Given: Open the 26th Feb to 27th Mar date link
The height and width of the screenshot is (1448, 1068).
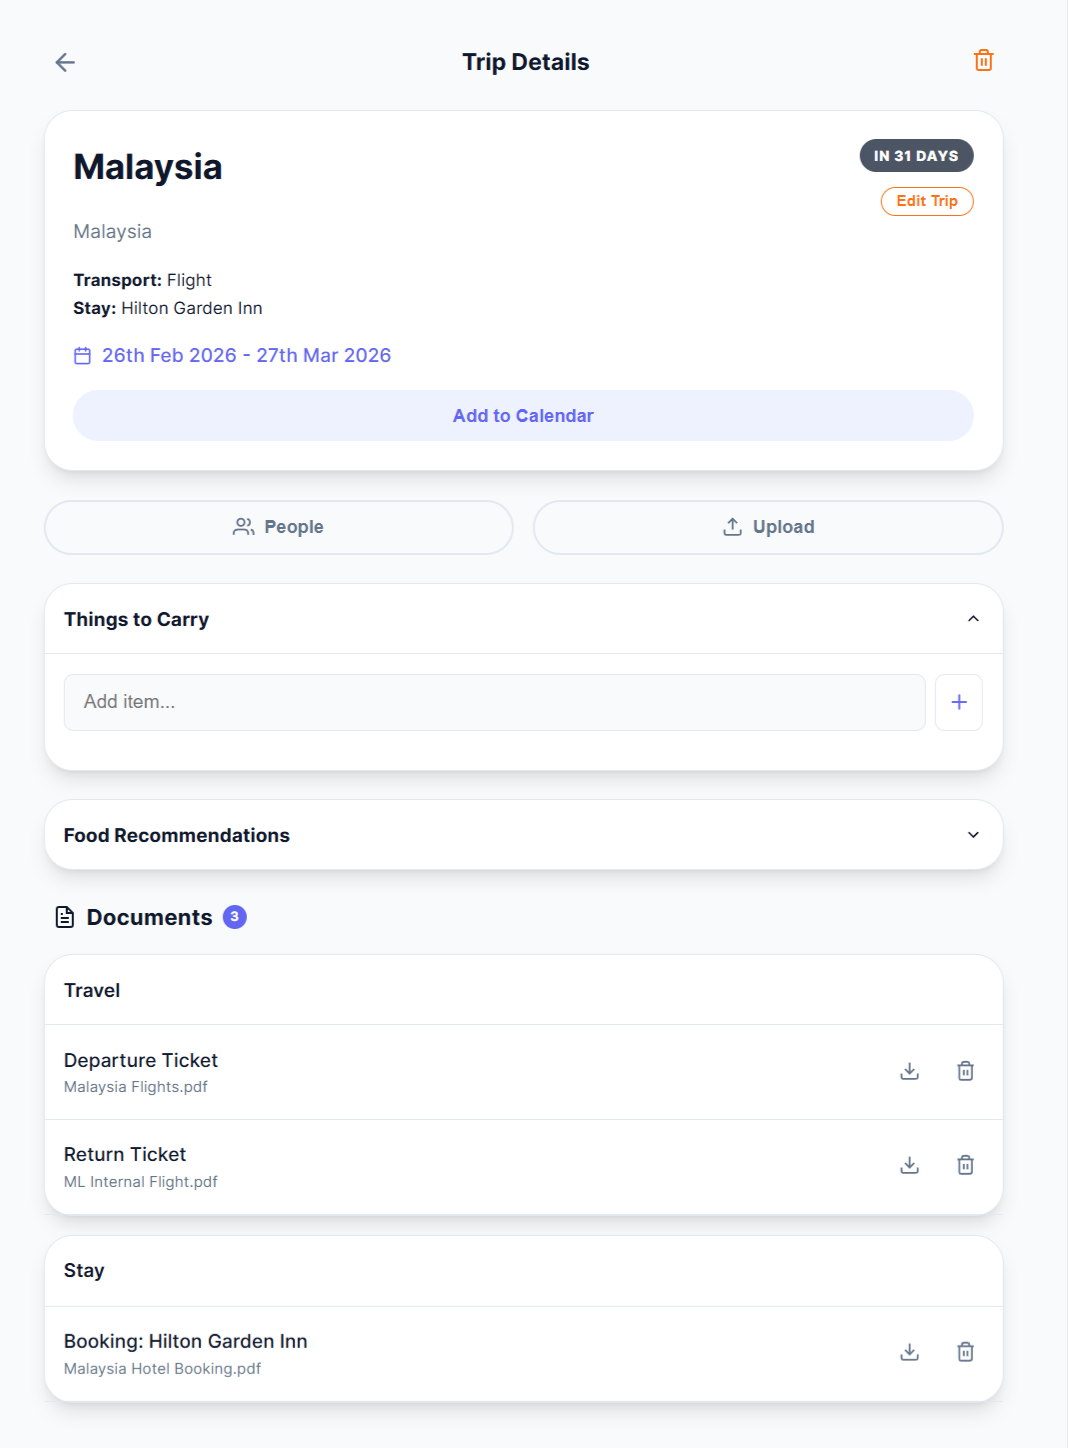Looking at the screenshot, I should [x=246, y=355].
